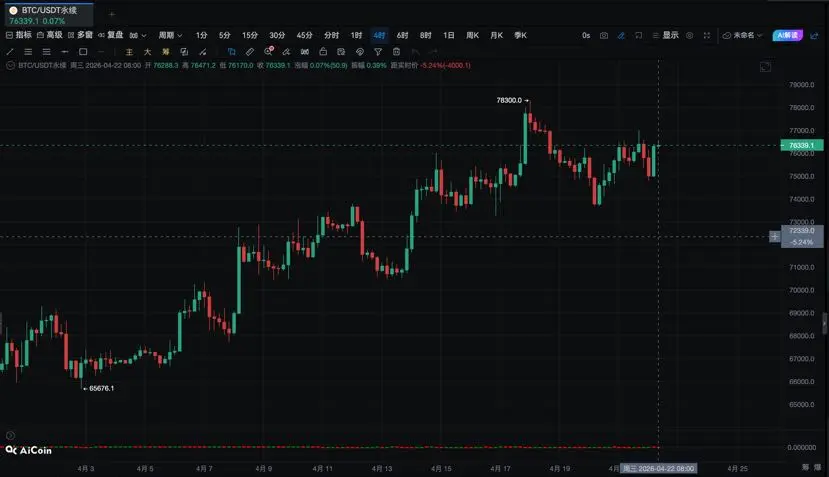The height and width of the screenshot is (477, 829).
Task: Select the horizontal ray line tool
Action: [65, 52]
